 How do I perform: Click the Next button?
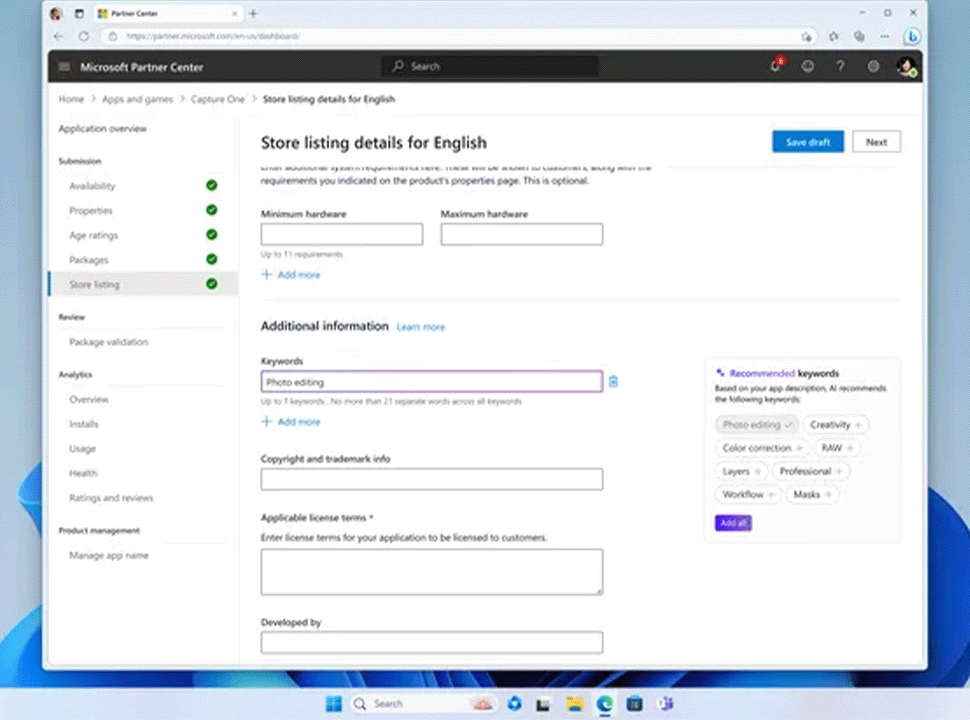(876, 142)
